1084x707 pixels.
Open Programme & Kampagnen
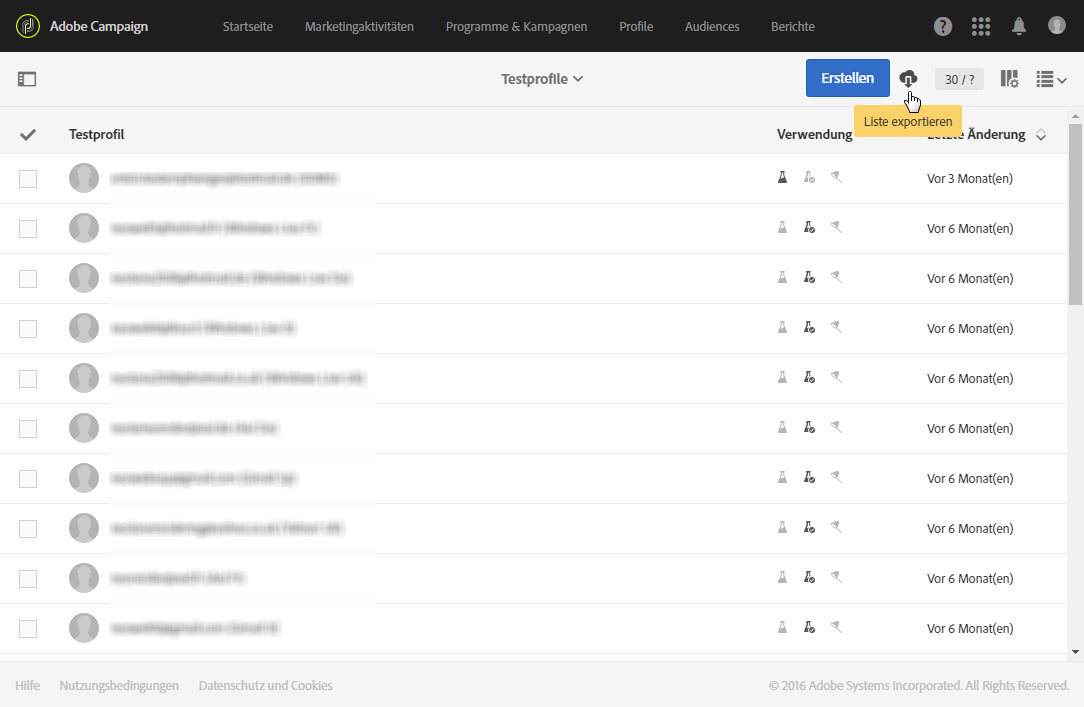(516, 26)
